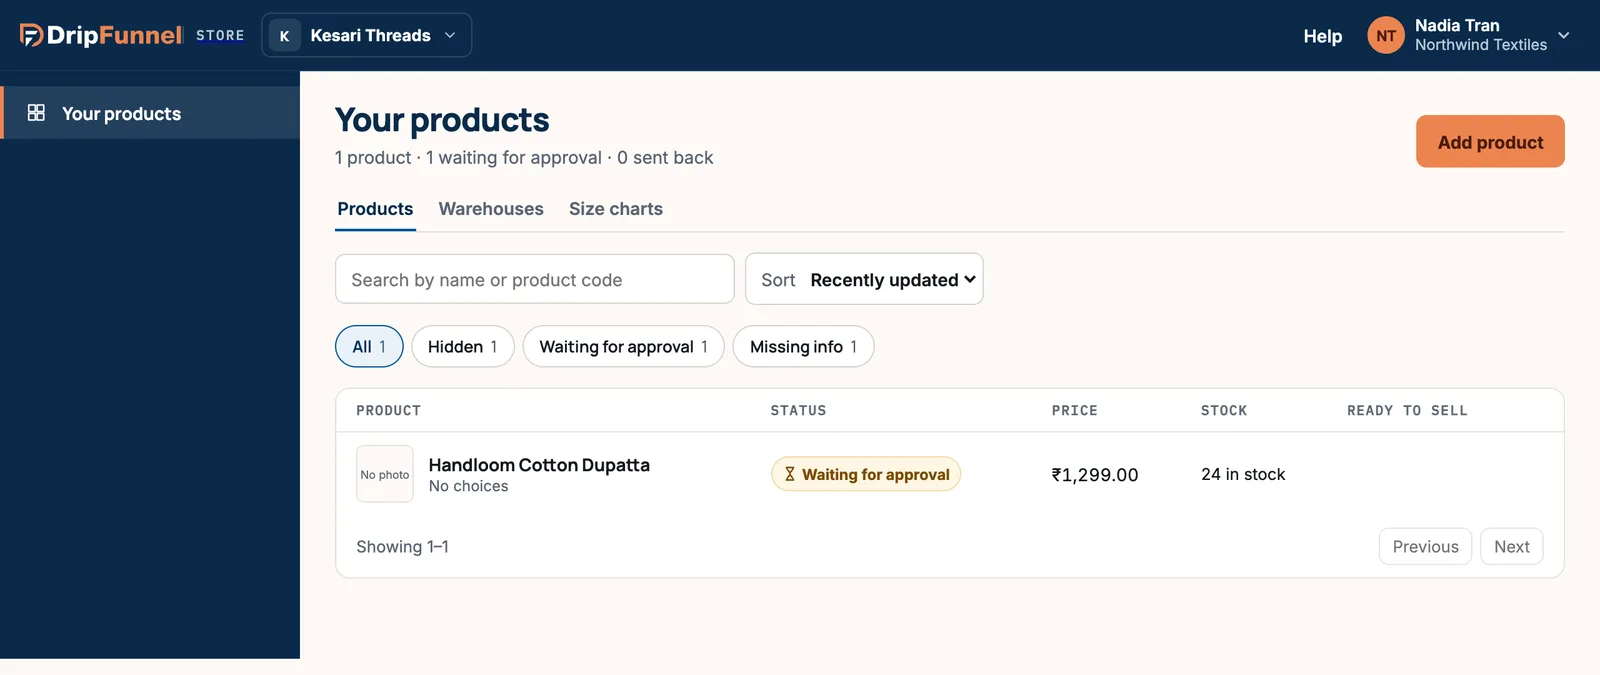The height and width of the screenshot is (675, 1600).
Task: Filter by Hidden products
Action: click(463, 346)
